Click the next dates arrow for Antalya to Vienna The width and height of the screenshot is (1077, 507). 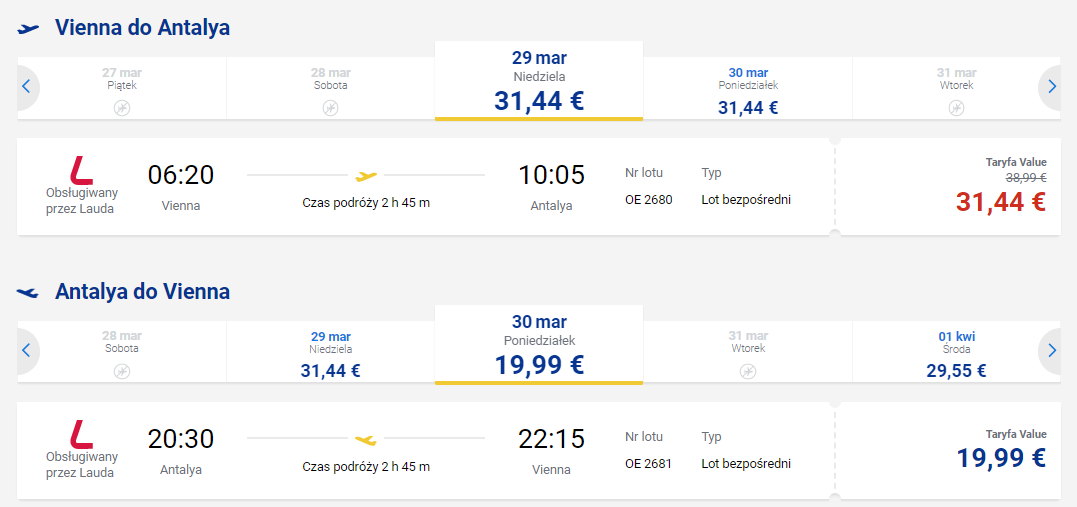1051,351
